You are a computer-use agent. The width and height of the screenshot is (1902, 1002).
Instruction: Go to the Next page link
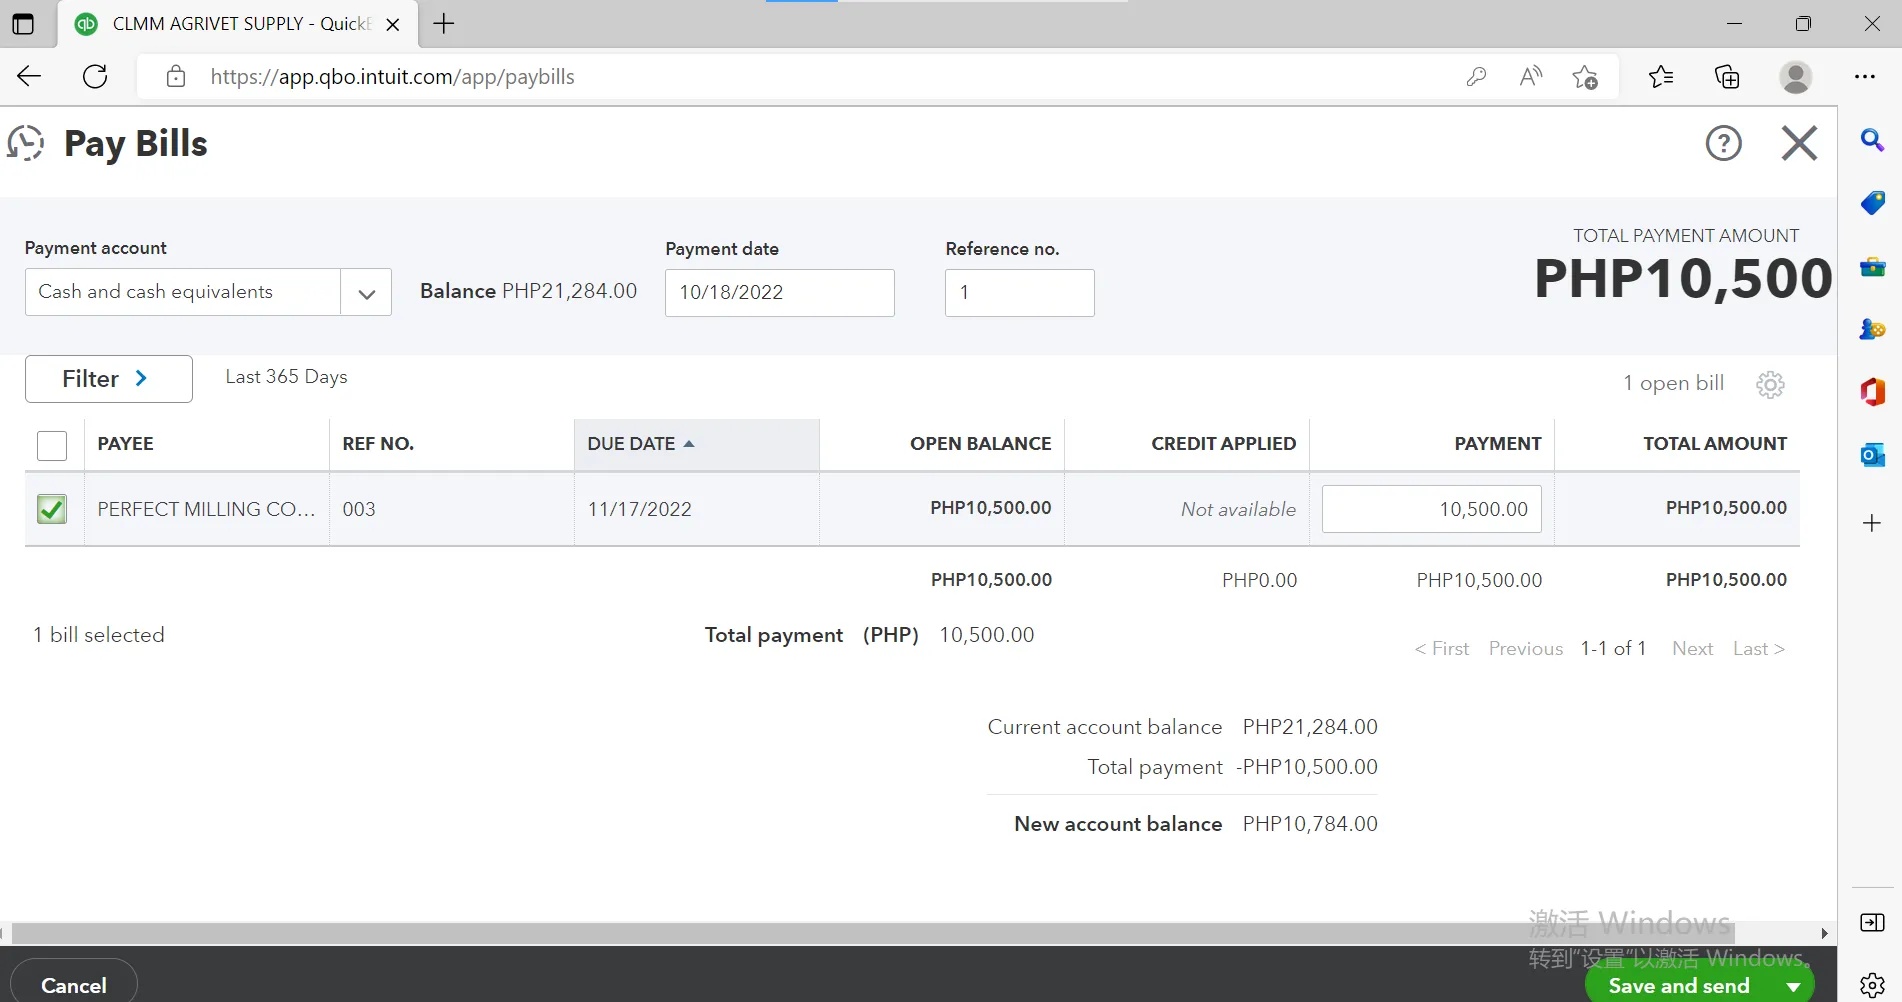point(1692,649)
